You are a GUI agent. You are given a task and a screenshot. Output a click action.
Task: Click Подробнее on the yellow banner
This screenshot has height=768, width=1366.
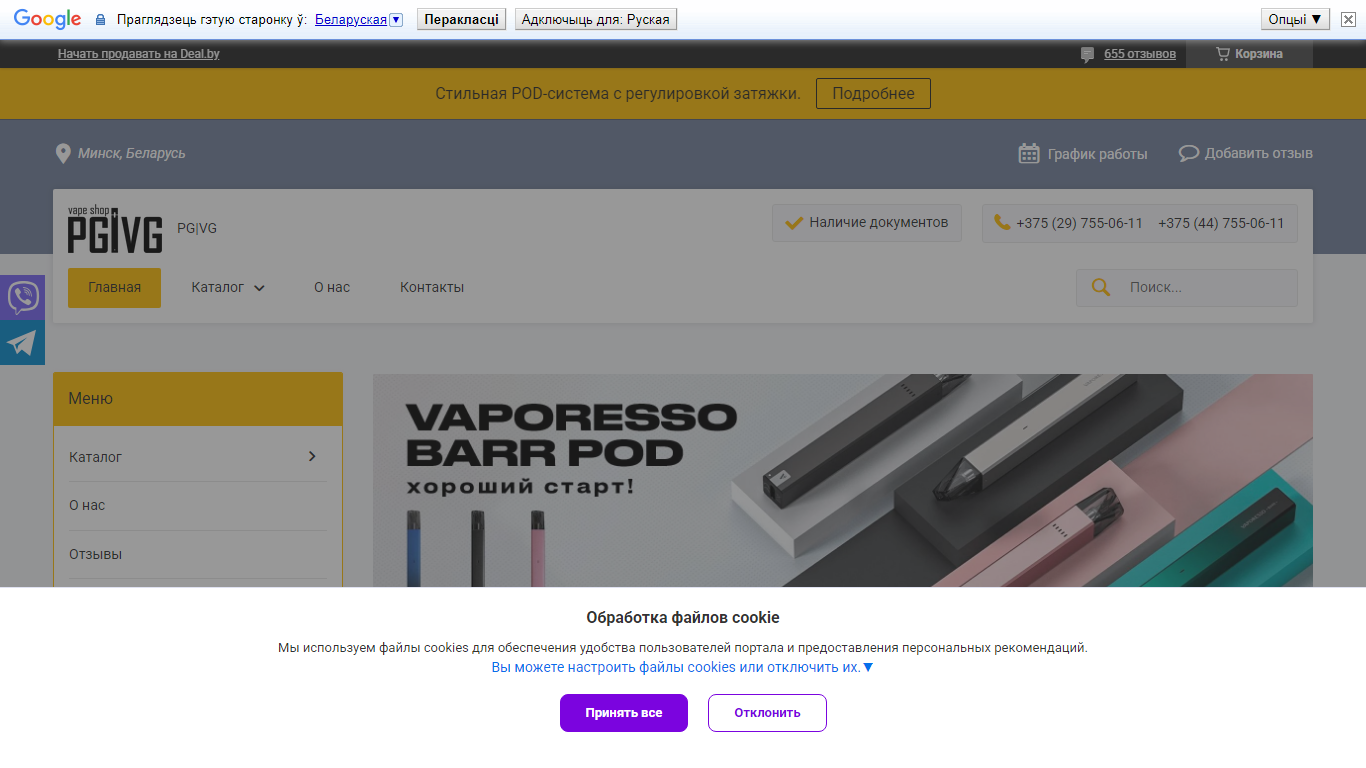(x=873, y=94)
